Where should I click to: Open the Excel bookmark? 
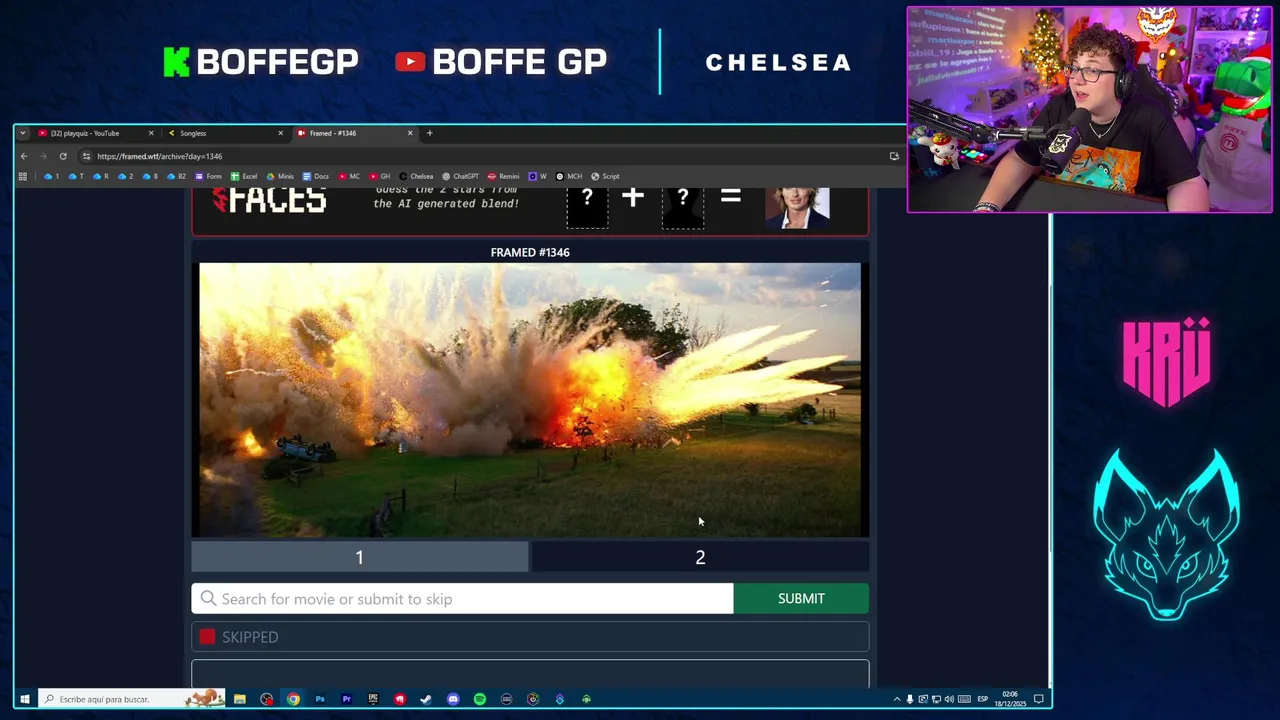coord(244,176)
